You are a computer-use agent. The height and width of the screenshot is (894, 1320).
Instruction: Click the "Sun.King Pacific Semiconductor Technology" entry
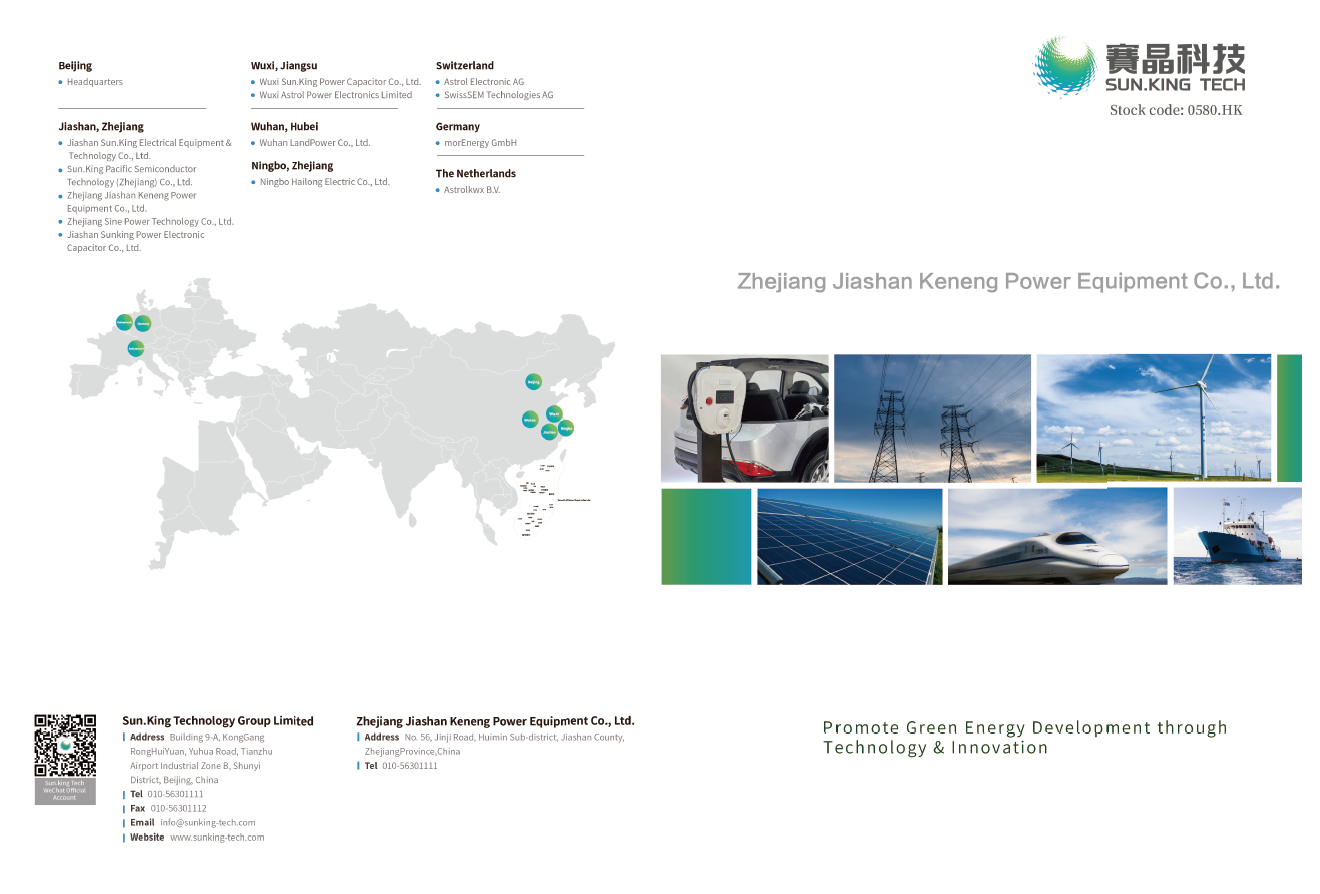pos(132,176)
